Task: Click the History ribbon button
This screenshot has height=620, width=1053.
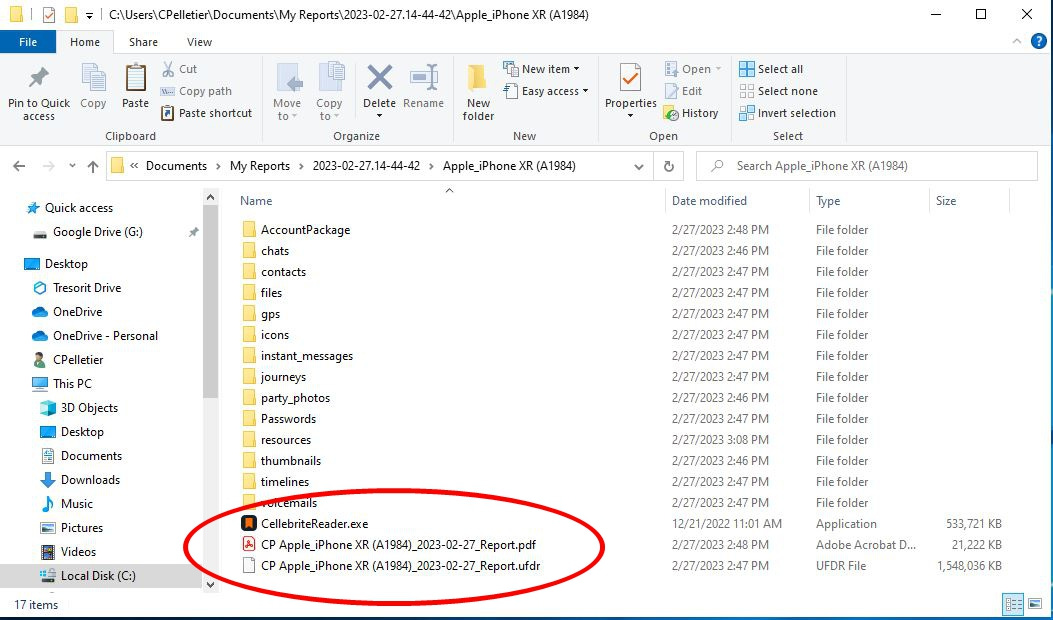Action: (x=691, y=113)
